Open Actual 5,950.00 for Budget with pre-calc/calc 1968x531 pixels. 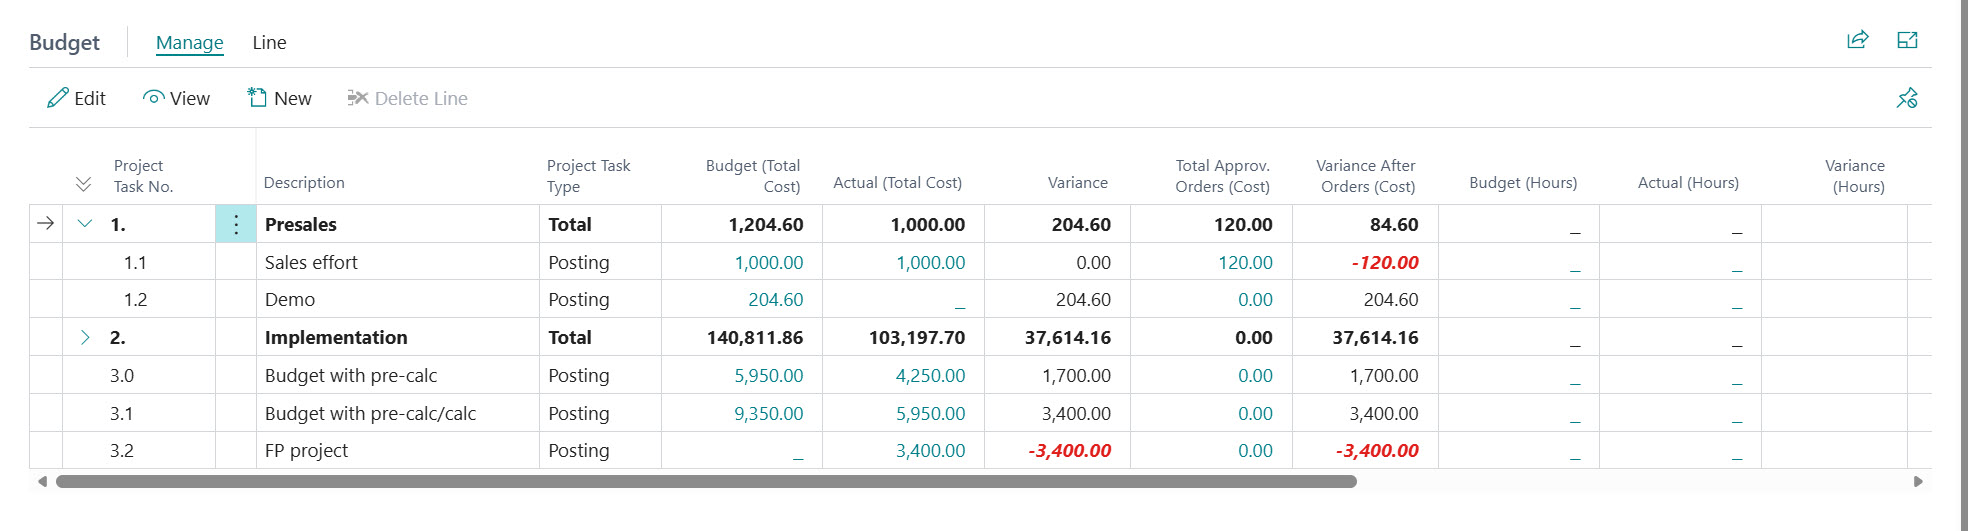coord(931,413)
